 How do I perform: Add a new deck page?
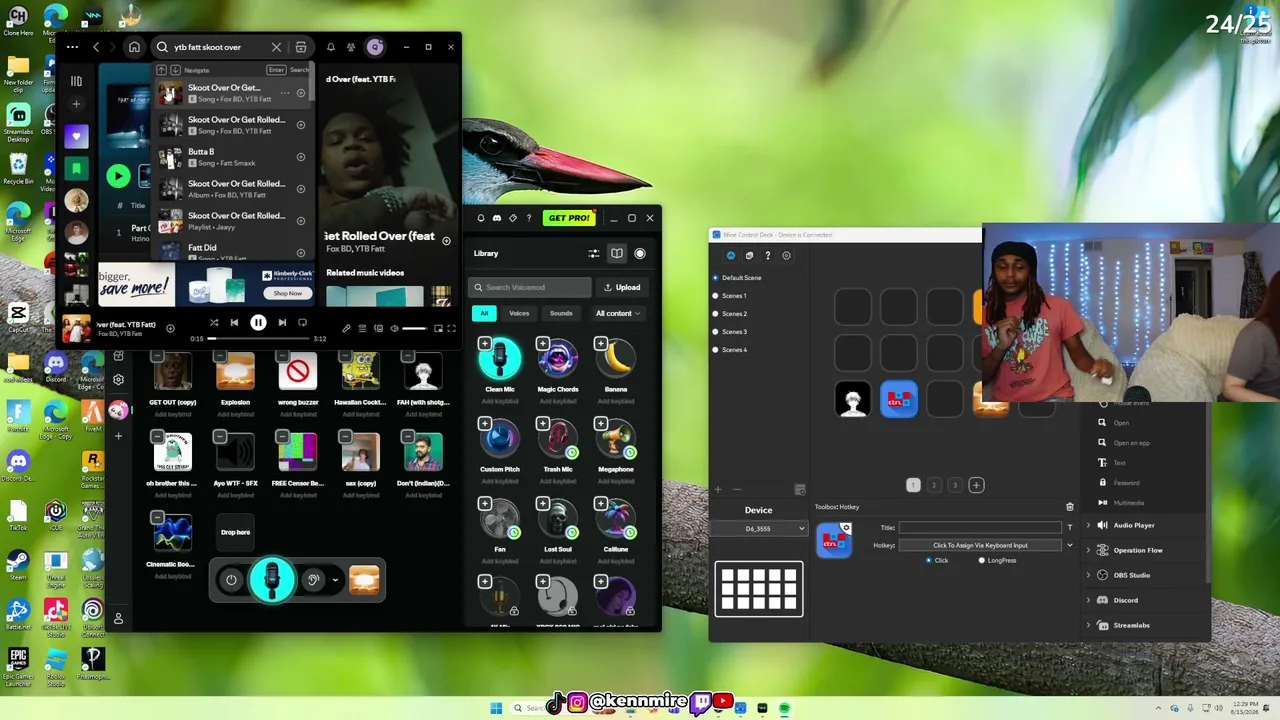(x=976, y=485)
